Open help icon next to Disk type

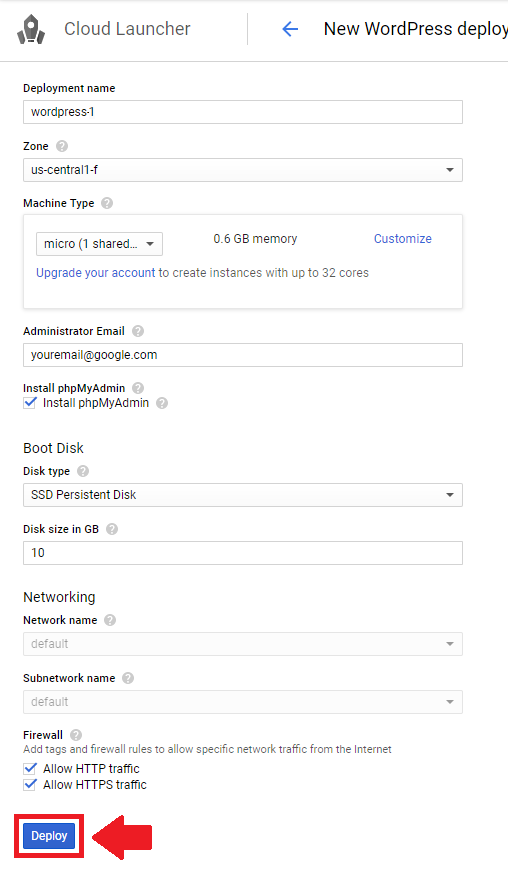click(83, 471)
